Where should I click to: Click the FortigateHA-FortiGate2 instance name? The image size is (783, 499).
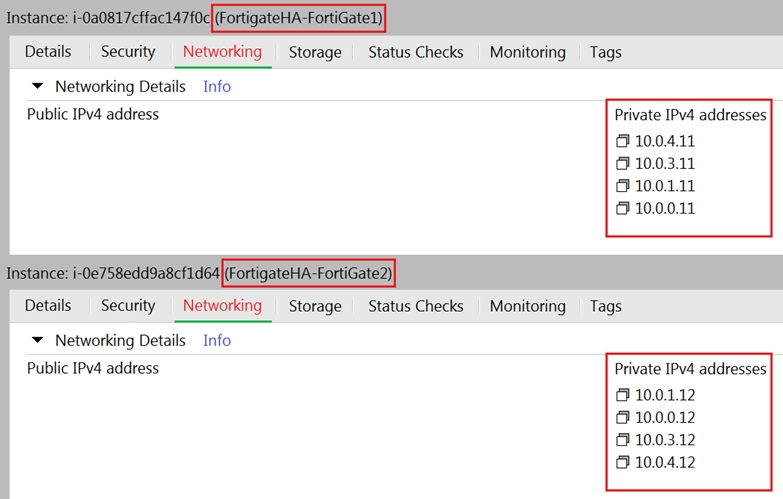point(309,273)
